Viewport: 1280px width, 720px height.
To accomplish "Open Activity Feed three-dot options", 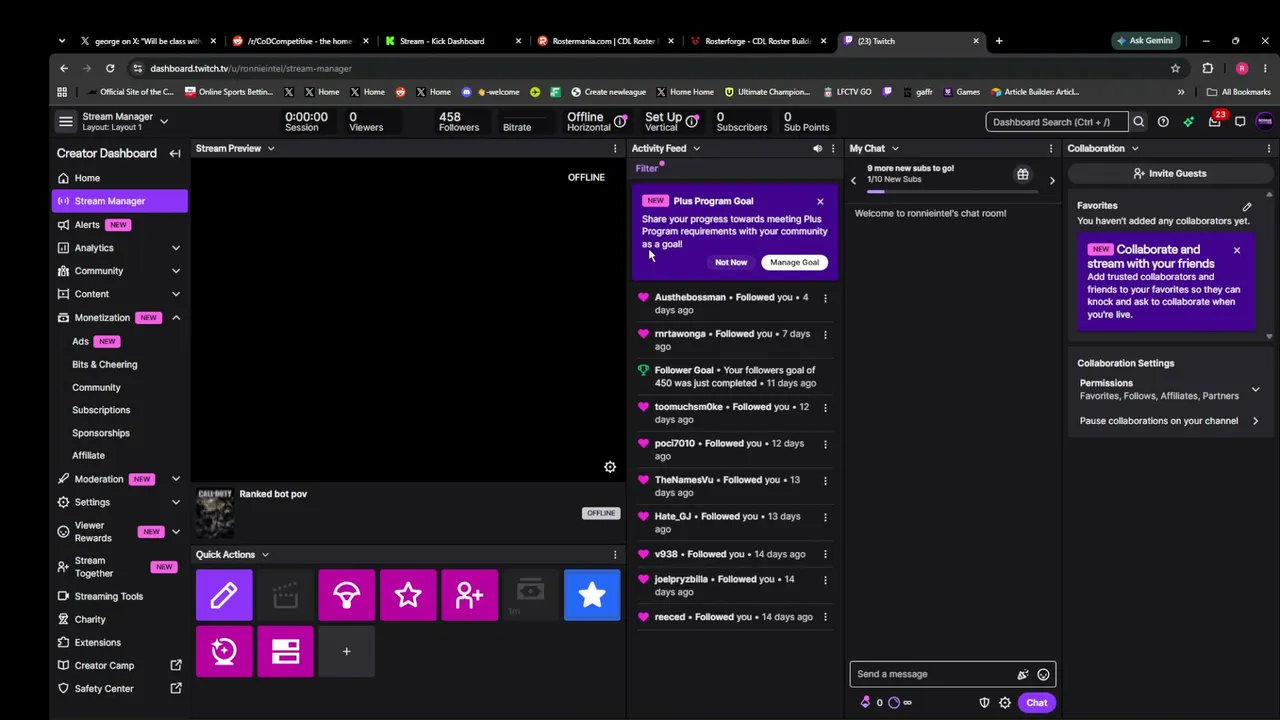I will coord(832,148).
